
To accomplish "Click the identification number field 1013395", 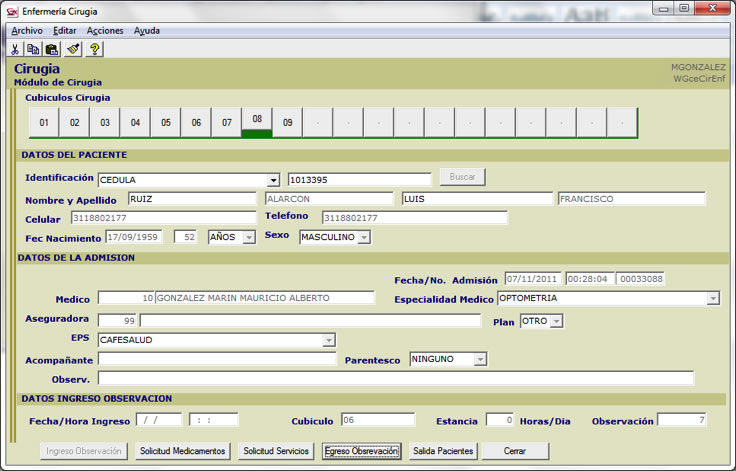I will pos(360,180).
